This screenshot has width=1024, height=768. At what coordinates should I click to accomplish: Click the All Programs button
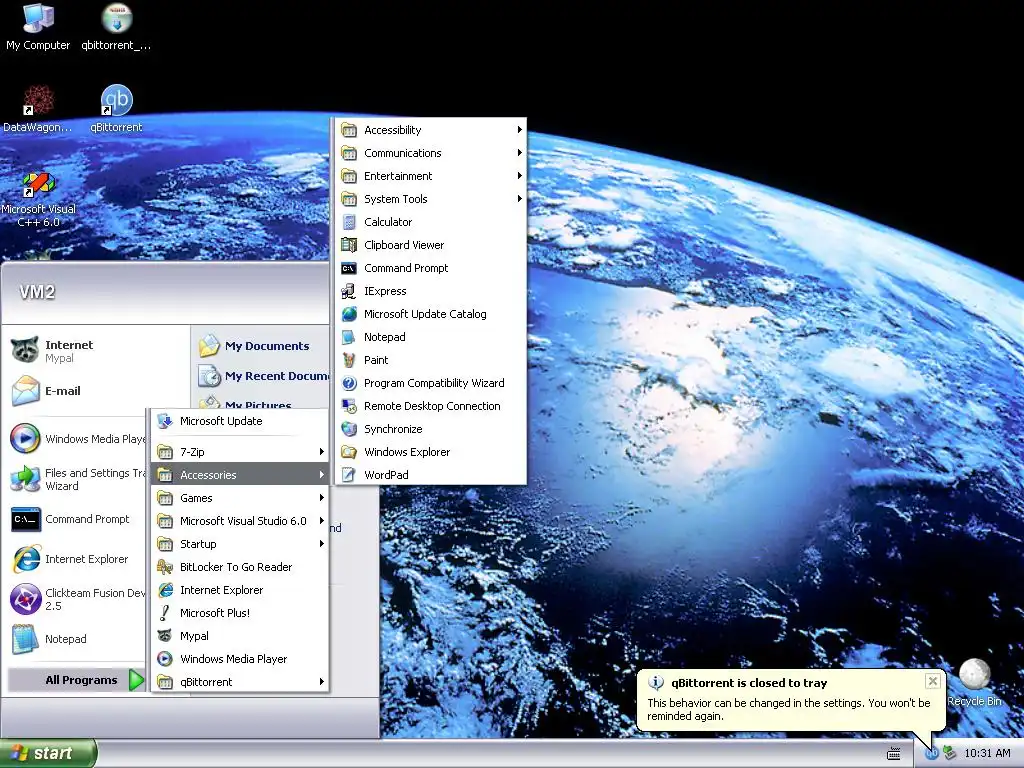[x=76, y=680]
